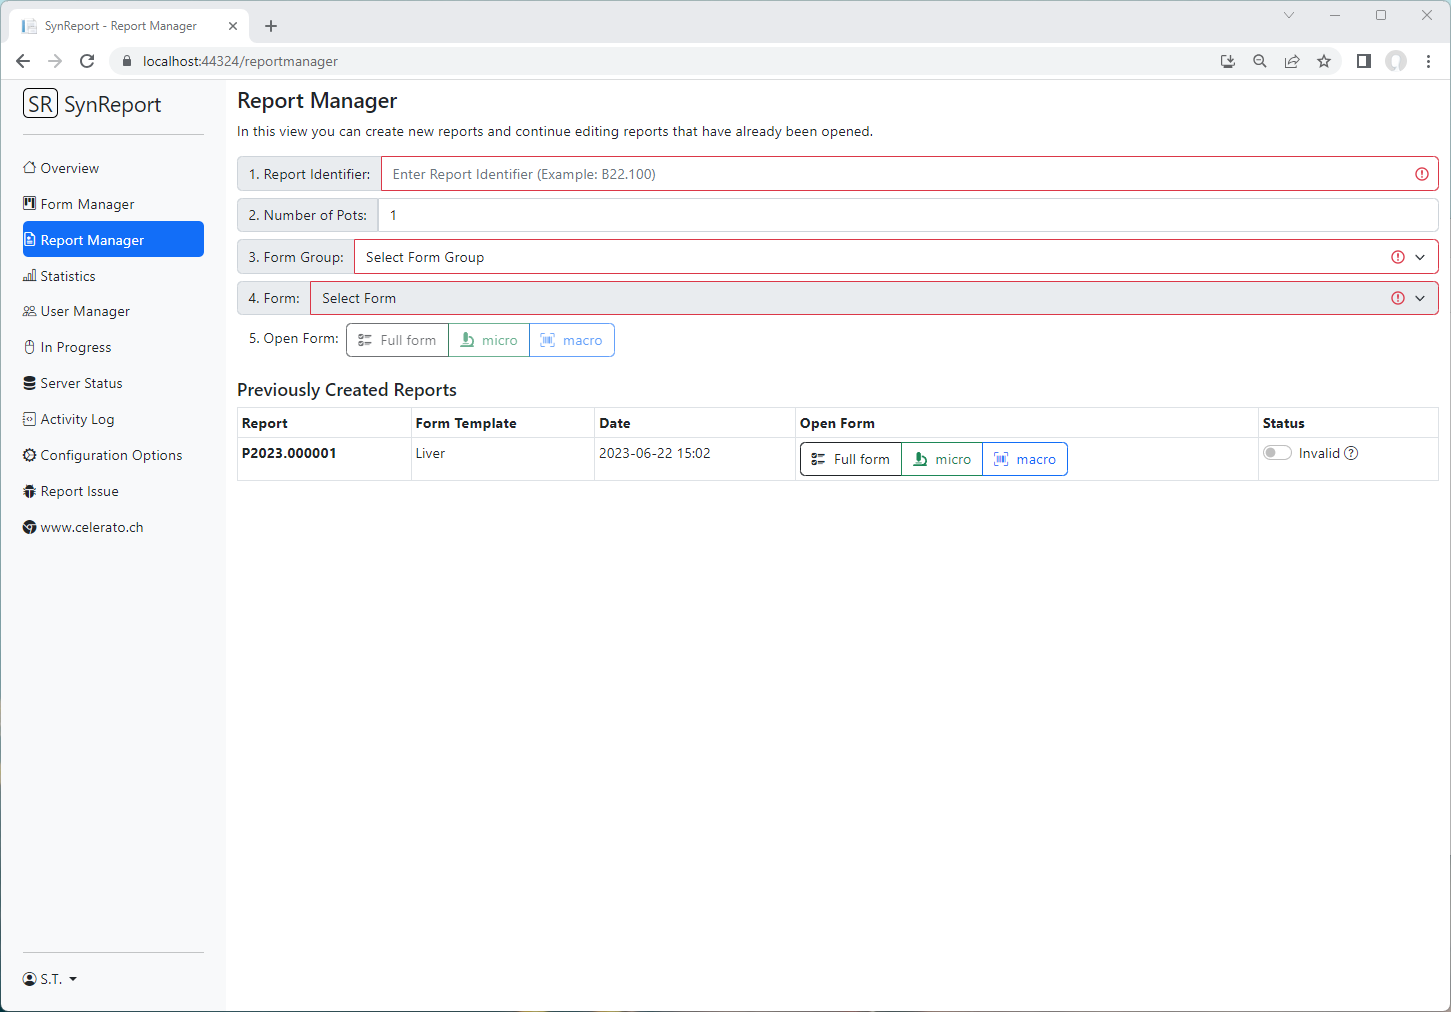Visit the www.celerato.ch link
Image resolution: width=1451 pixels, height=1012 pixels.
tap(91, 527)
